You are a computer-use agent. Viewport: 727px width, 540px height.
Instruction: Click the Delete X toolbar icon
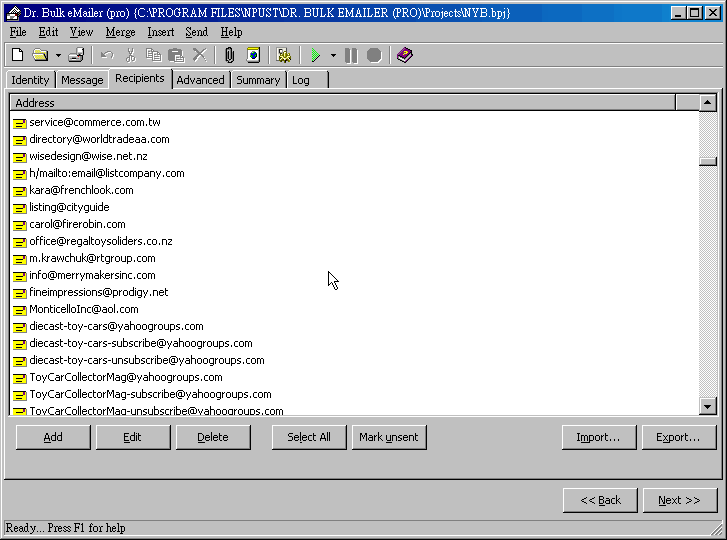click(x=199, y=55)
